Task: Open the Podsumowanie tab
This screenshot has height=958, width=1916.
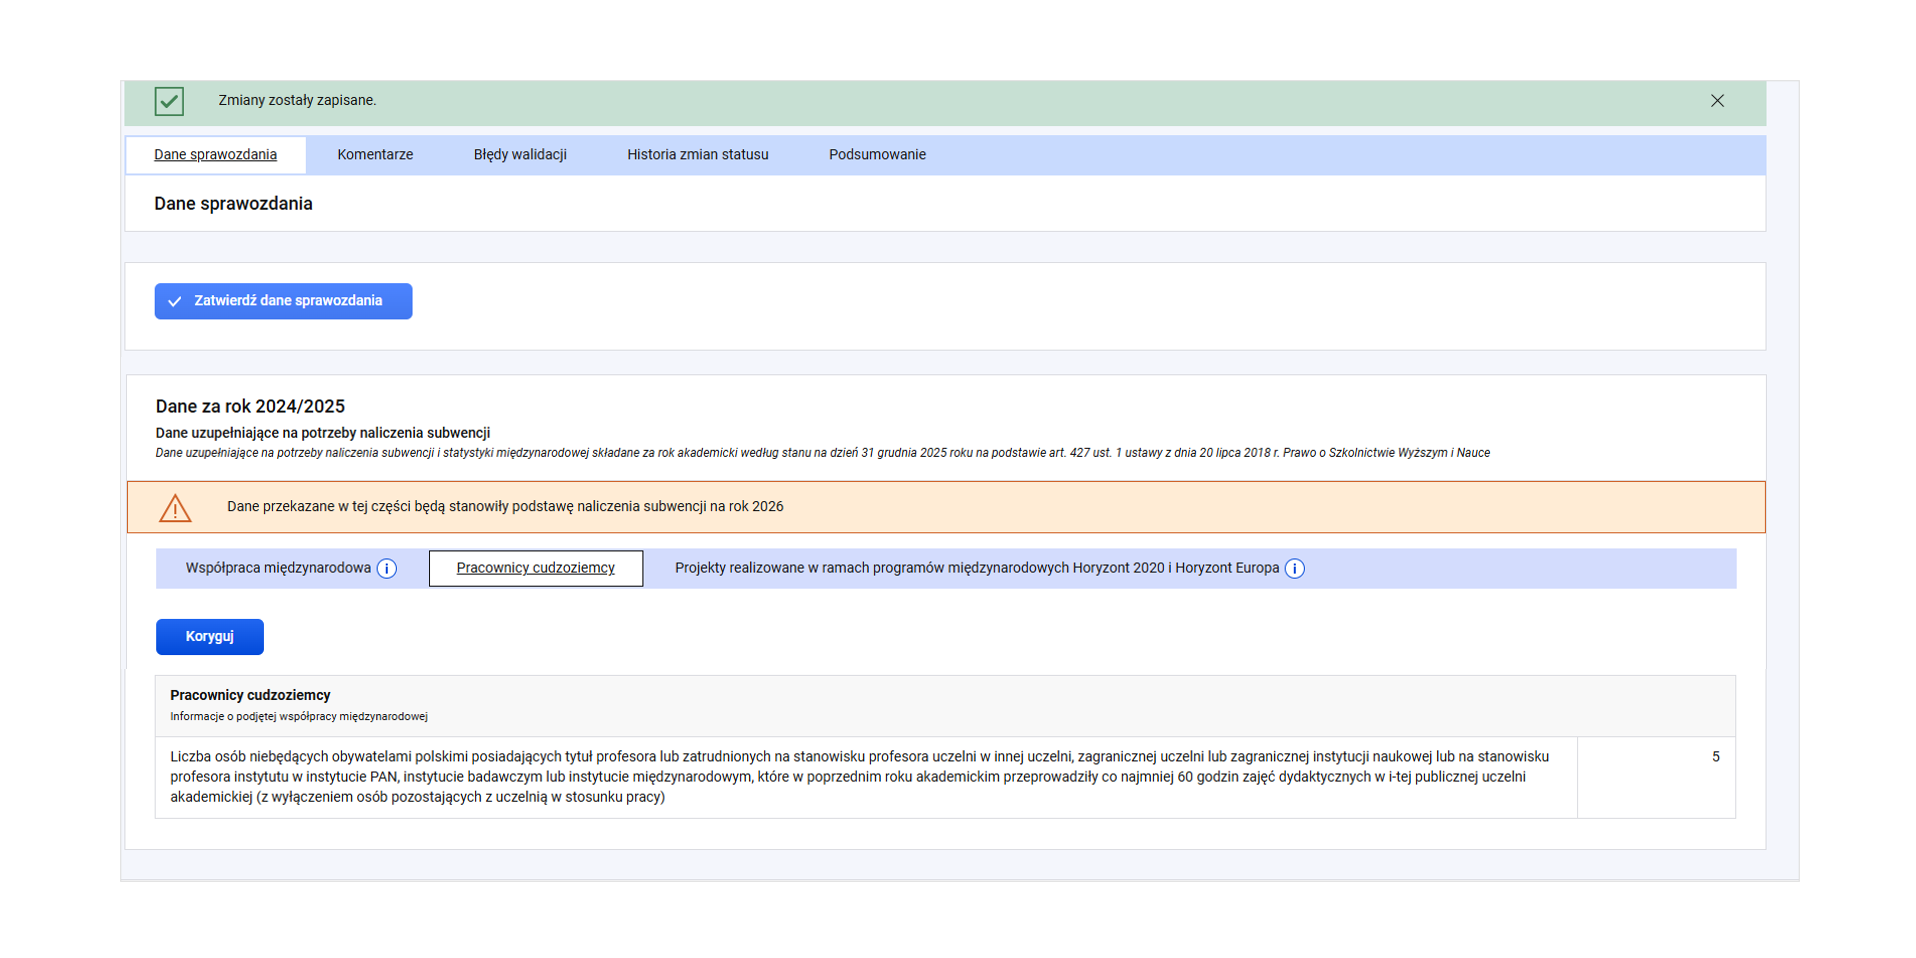Action: point(877,155)
